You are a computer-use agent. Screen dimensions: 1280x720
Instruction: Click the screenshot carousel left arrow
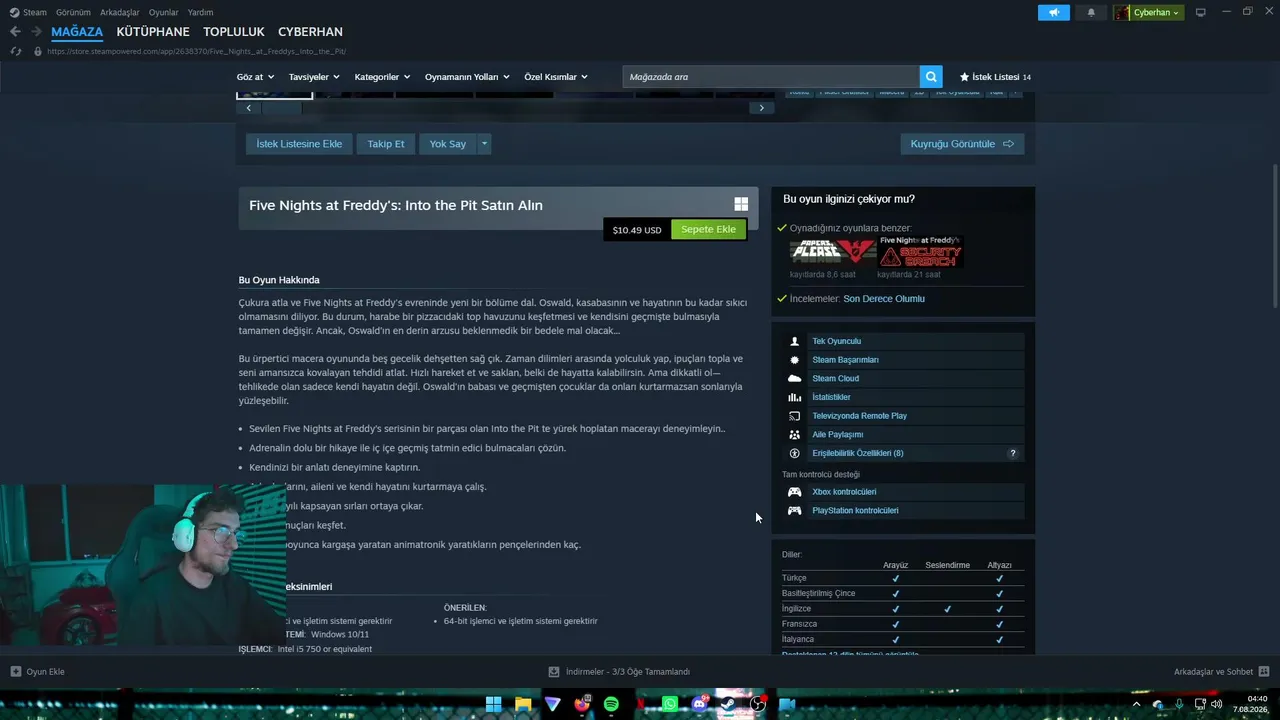[x=248, y=108]
